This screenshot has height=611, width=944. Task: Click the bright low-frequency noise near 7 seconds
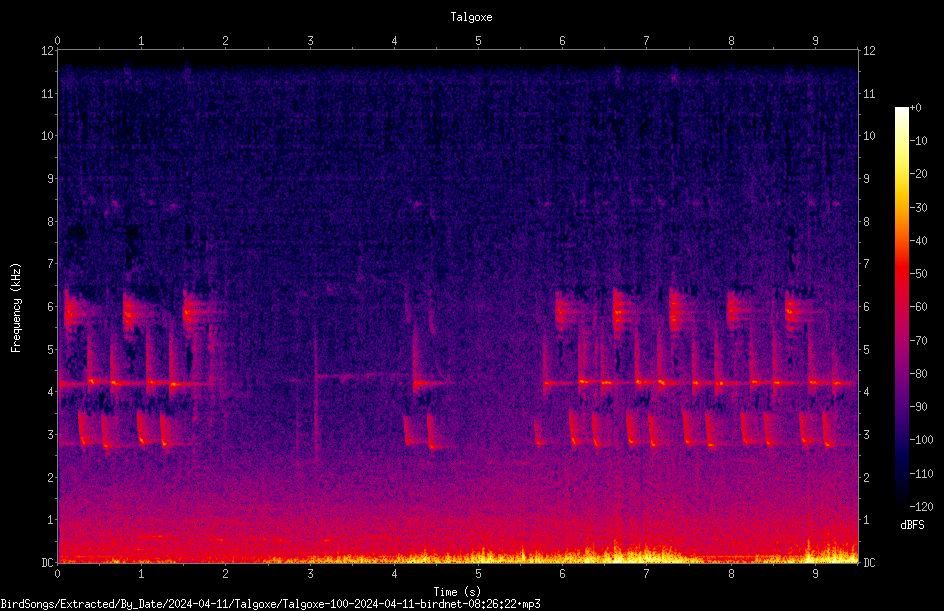click(644, 553)
